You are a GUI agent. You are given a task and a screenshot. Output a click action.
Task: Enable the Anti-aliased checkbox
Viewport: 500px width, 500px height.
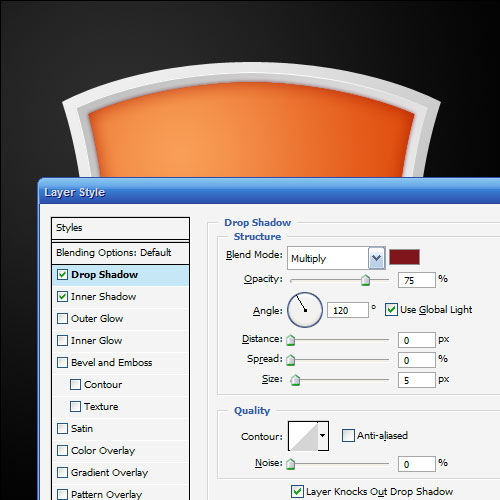(348, 436)
